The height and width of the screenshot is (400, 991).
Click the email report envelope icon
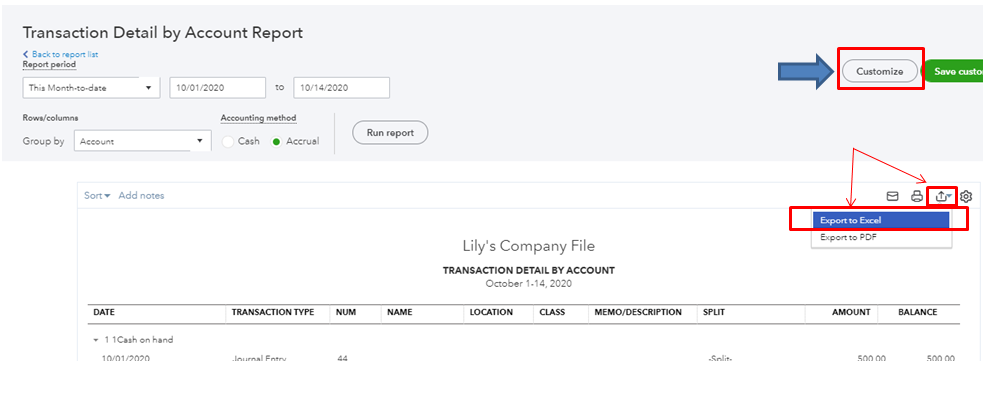tap(893, 196)
